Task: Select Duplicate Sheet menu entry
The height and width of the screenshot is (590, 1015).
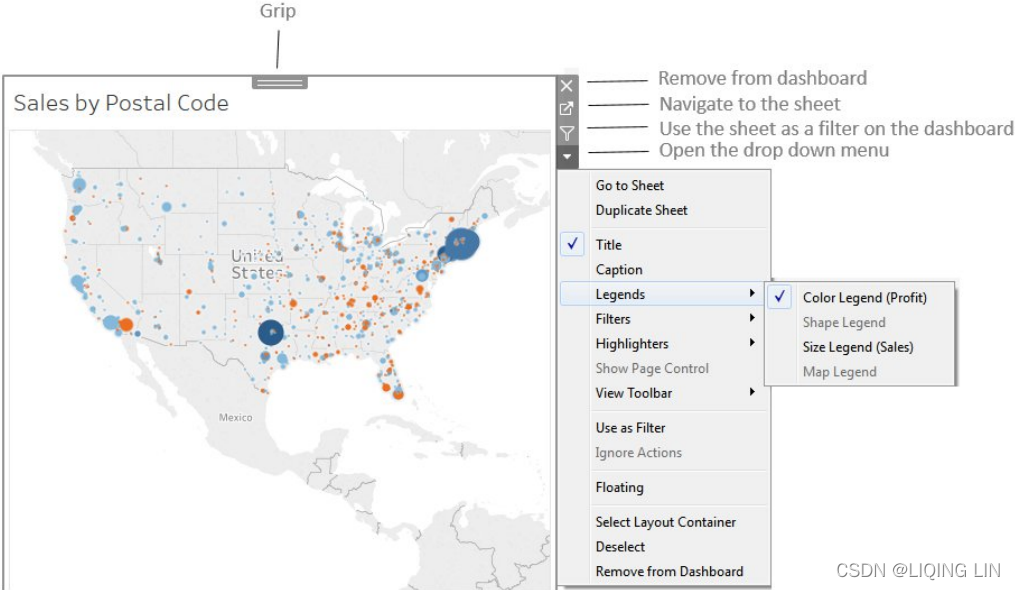Action: click(x=665, y=210)
